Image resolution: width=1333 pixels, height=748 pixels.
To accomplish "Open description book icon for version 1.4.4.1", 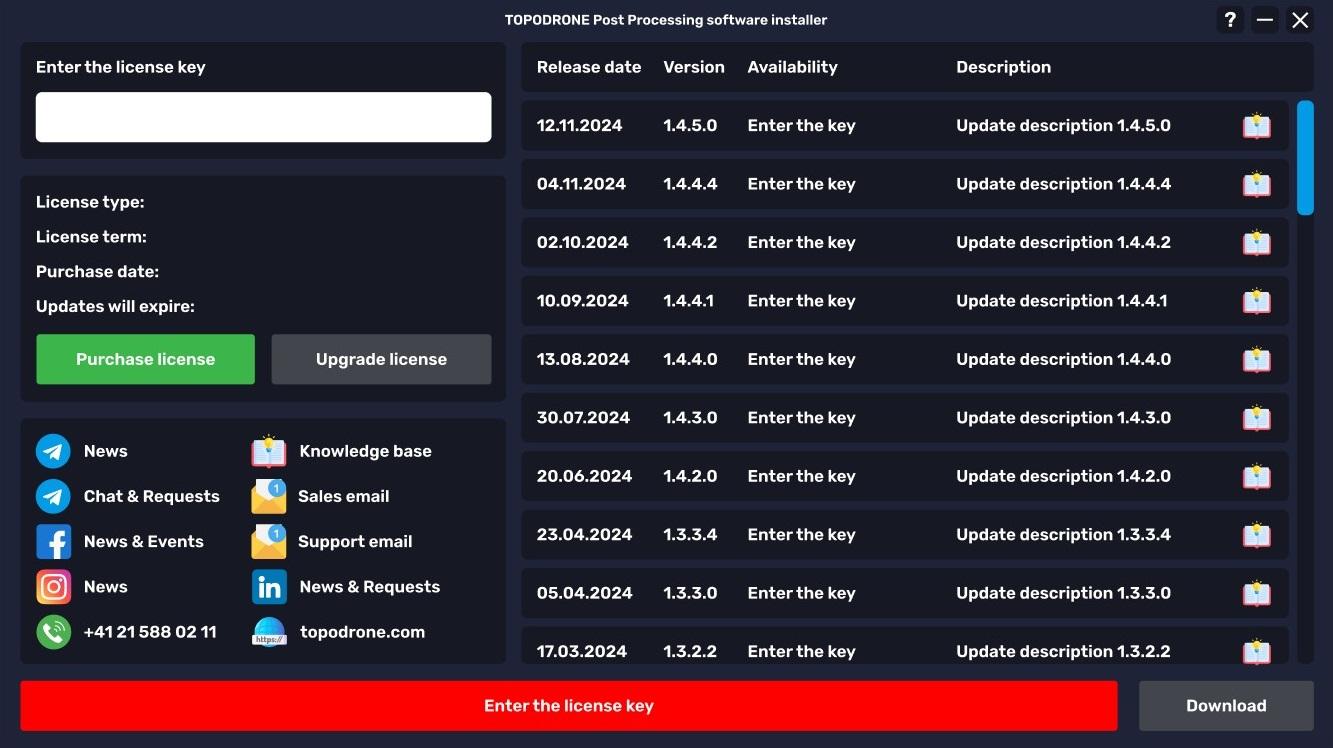I will coord(1256,301).
